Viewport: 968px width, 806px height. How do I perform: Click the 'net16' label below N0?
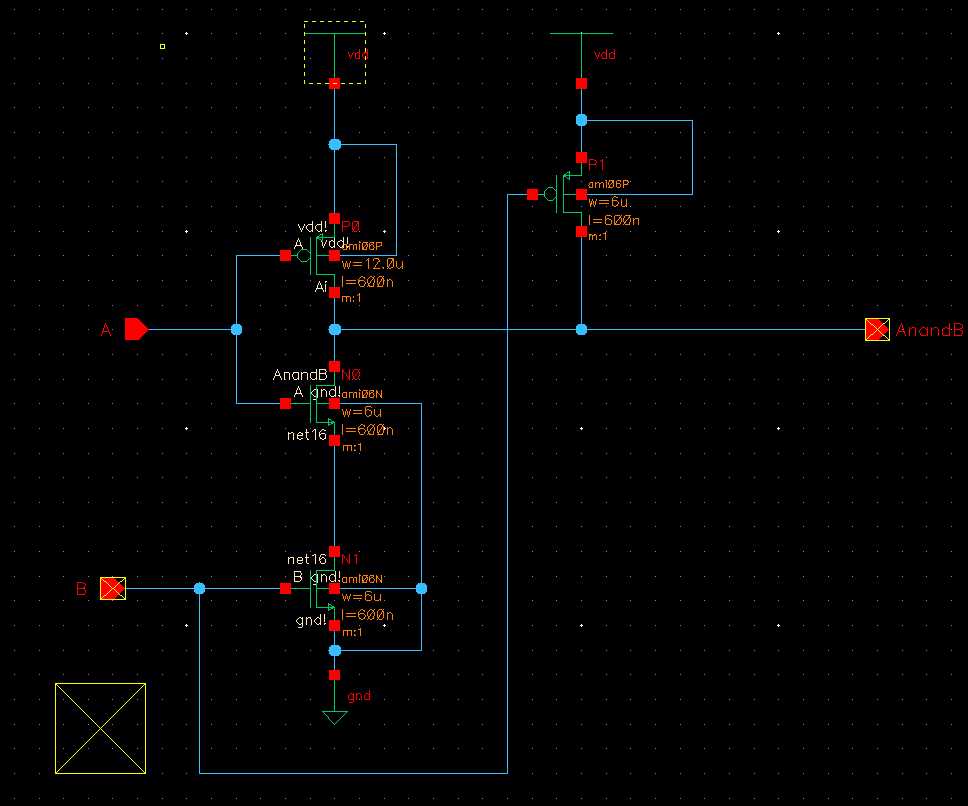307,435
